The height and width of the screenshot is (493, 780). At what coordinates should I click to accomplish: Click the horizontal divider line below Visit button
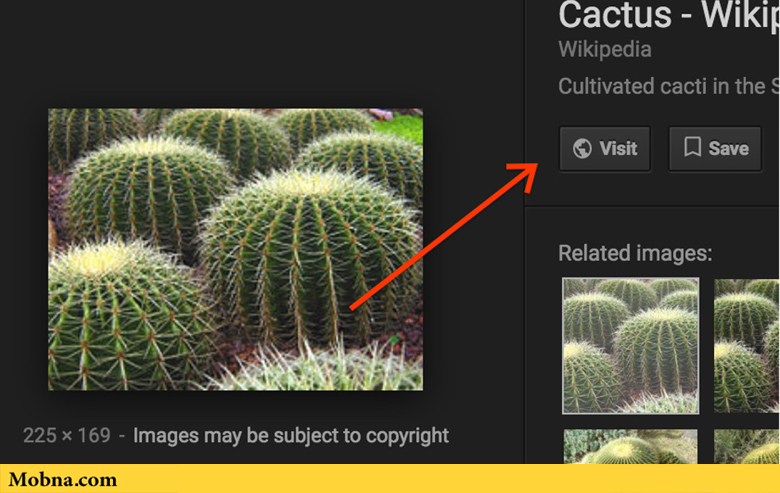click(650, 204)
